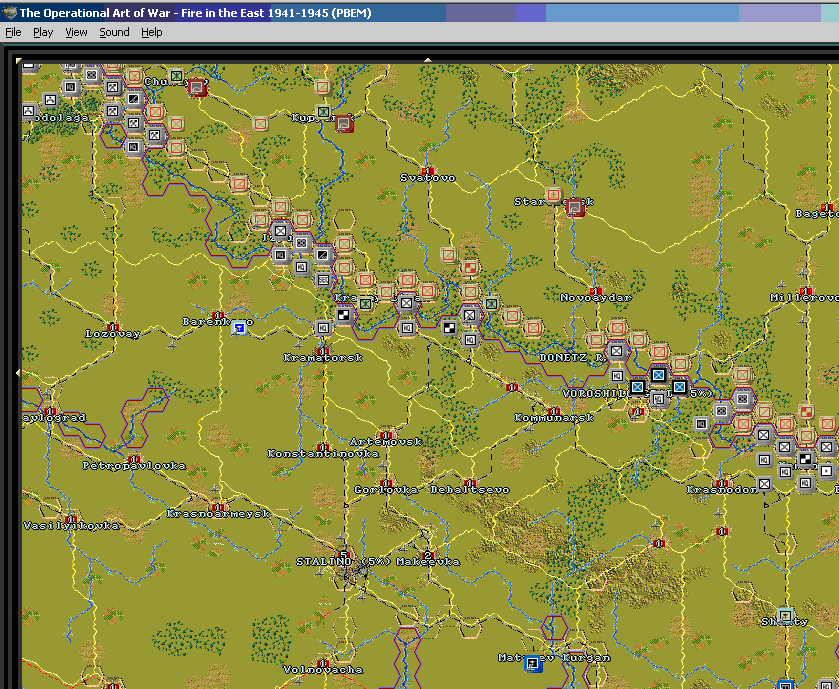Open the Help menu
Screen dimensions: 839x689
point(151,32)
